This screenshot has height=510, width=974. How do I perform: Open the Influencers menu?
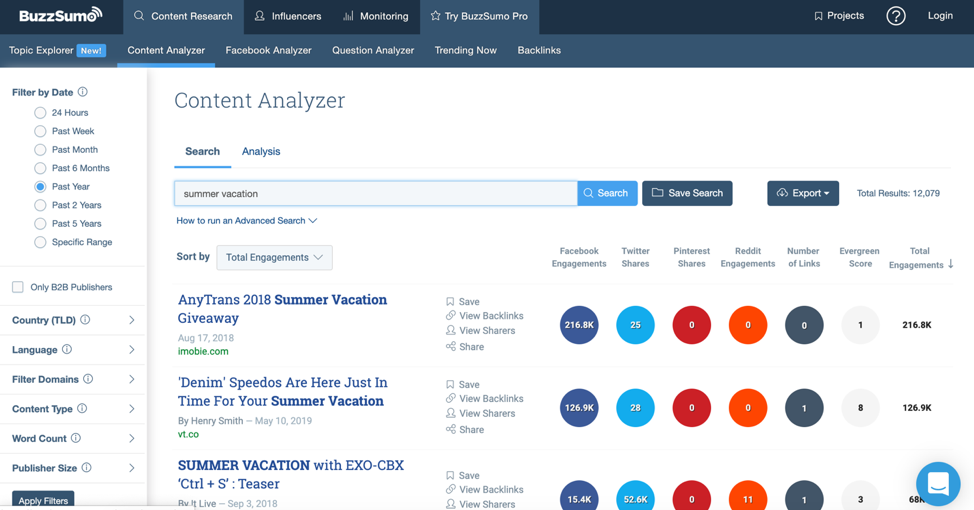[x=288, y=16]
